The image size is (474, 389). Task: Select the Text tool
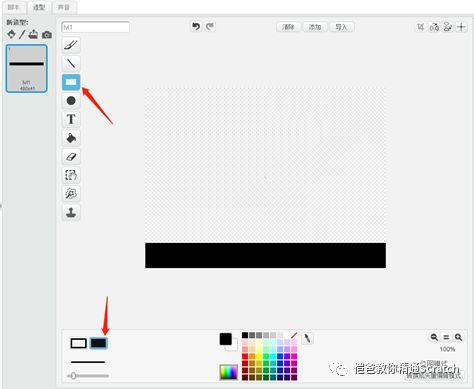click(71, 119)
